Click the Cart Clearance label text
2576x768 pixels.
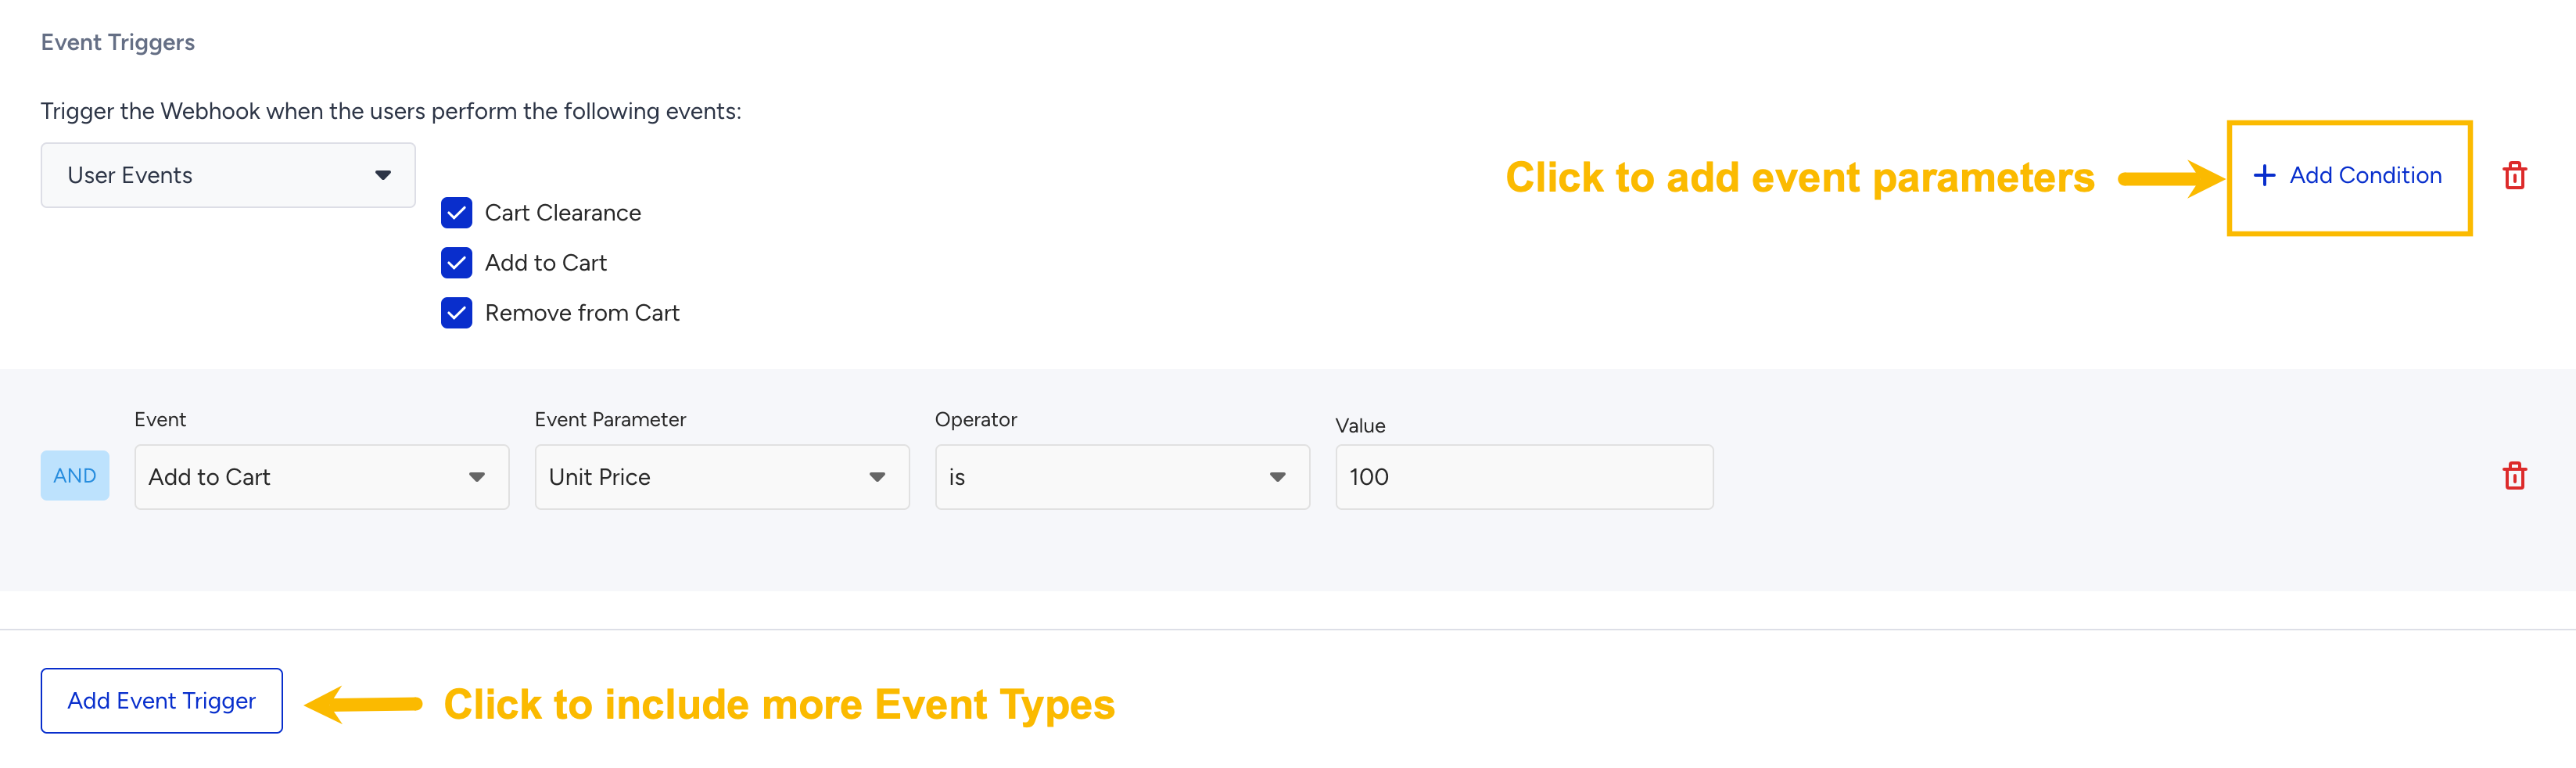click(562, 213)
